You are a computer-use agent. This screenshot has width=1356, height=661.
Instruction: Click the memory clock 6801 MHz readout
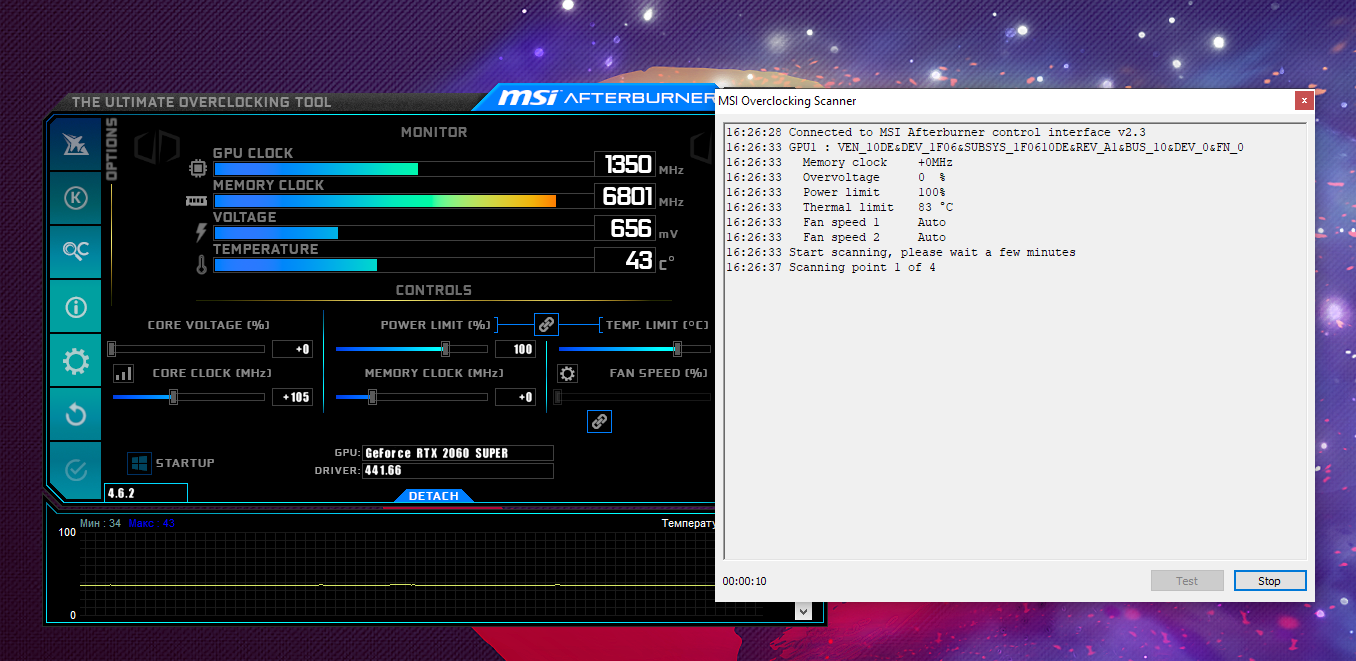pos(627,196)
